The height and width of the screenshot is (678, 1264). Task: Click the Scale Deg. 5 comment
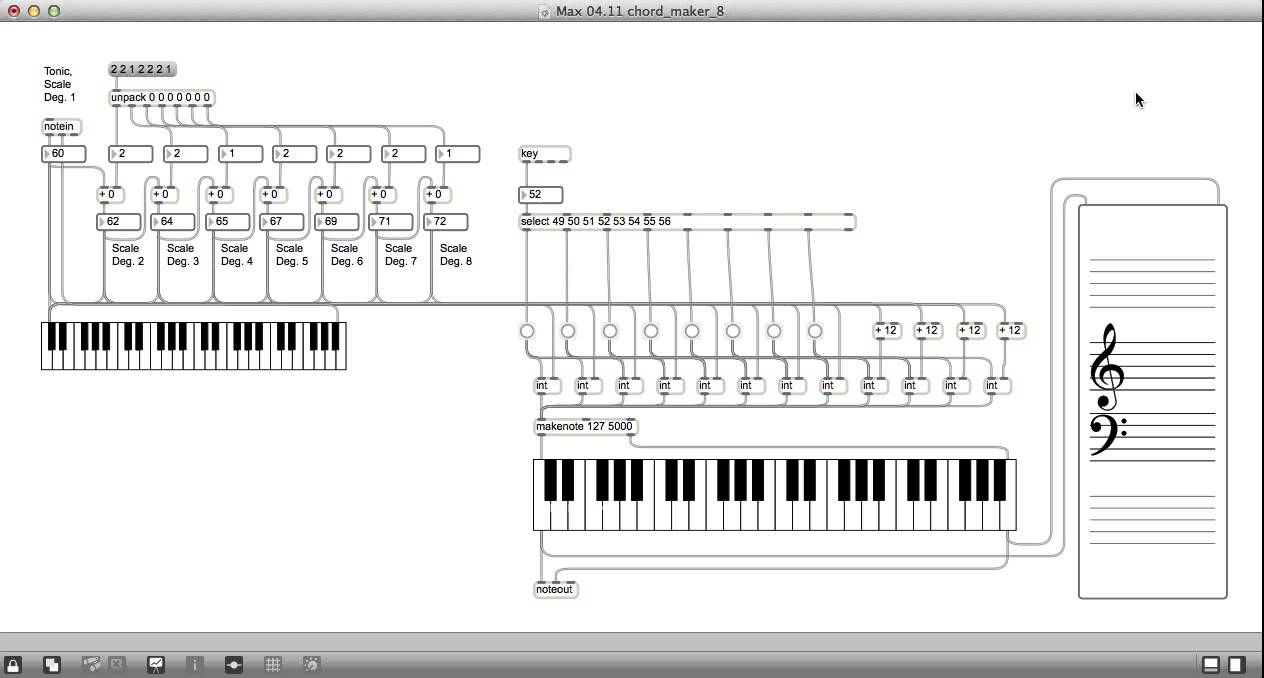292,255
